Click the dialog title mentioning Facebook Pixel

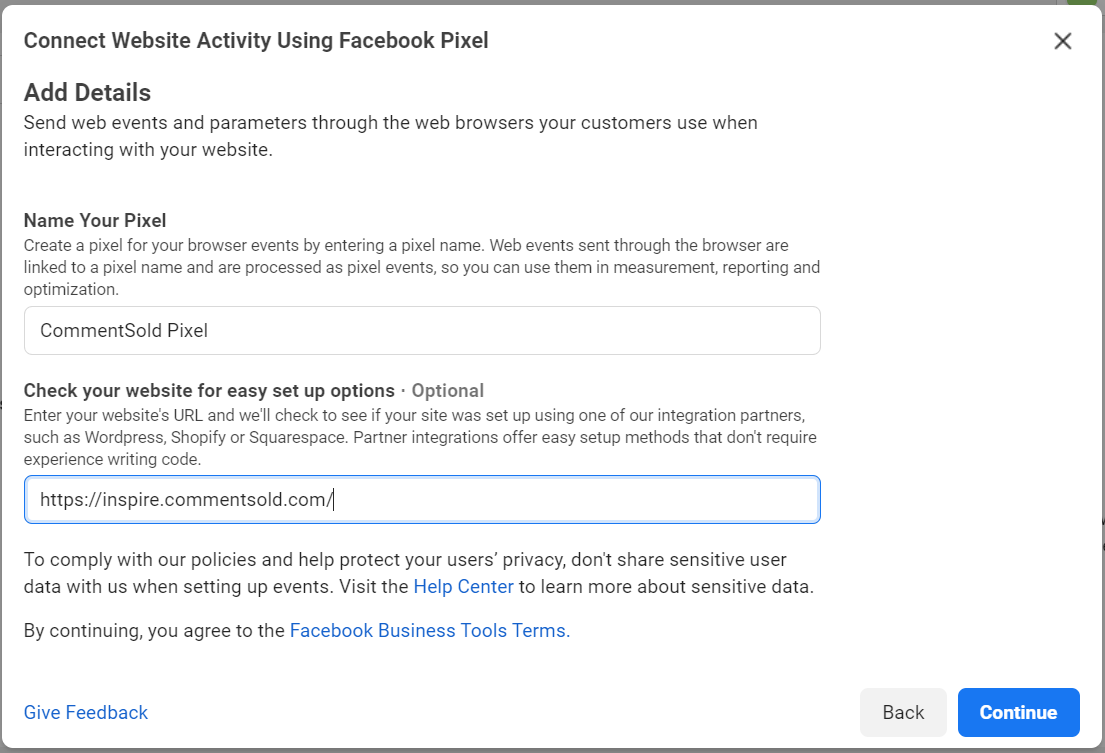pyautogui.click(x=256, y=41)
